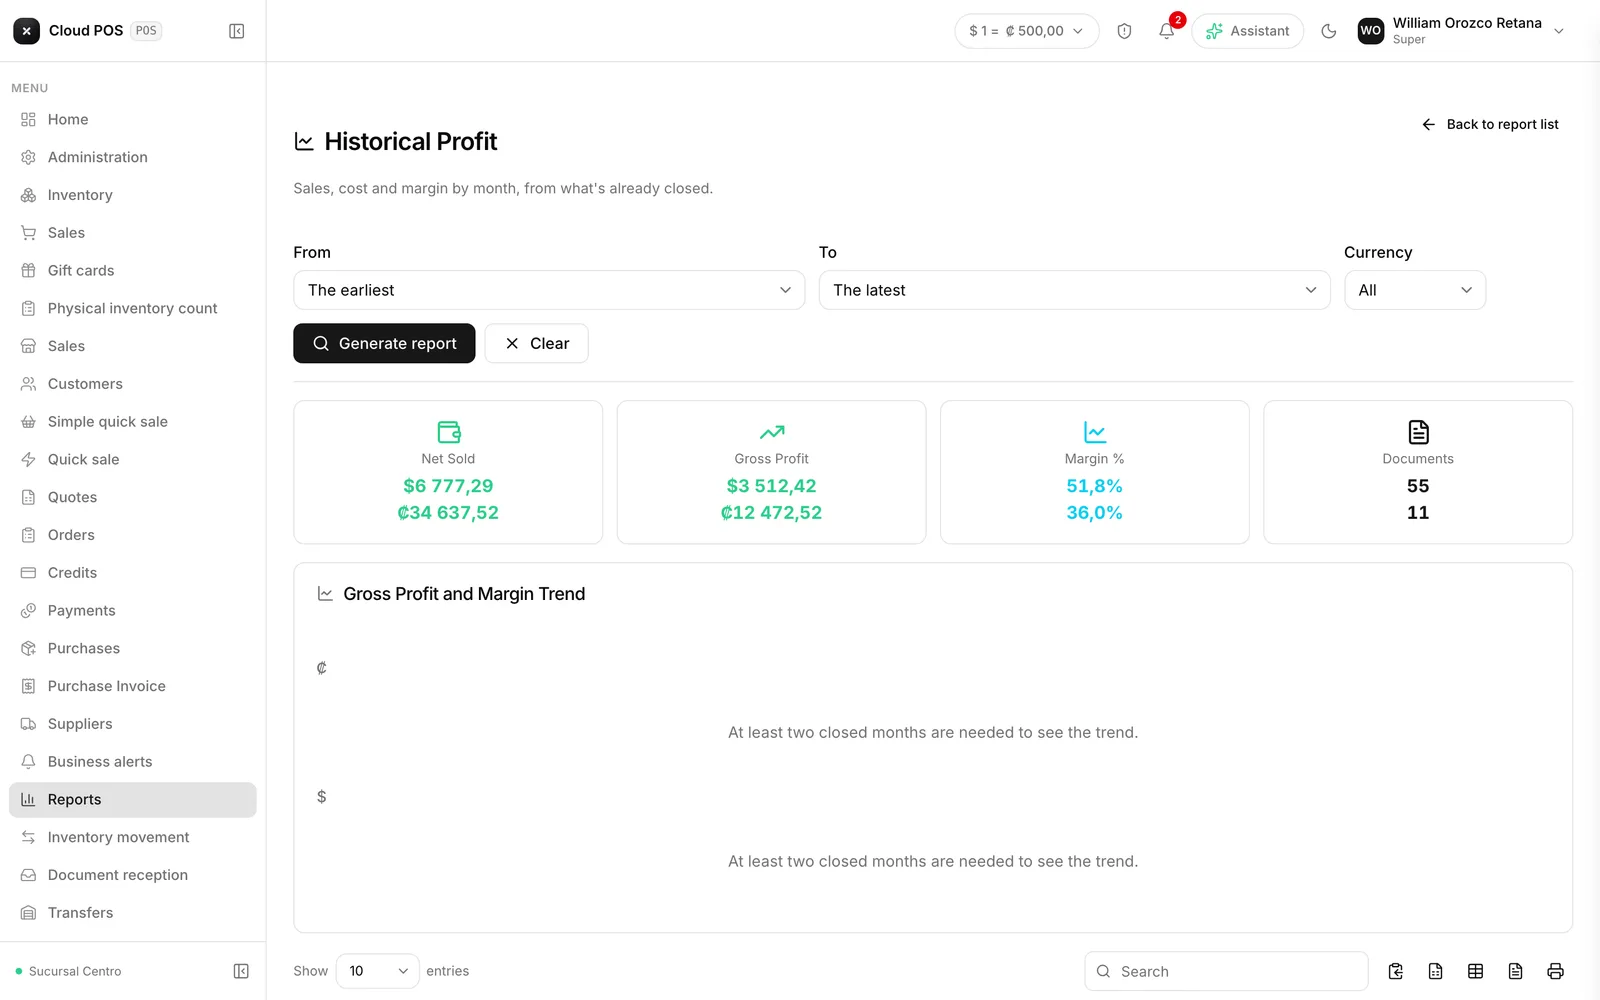Image resolution: width=1600 pixels, height=1000 pixels.
Task: Open the From date dropdown
Action: 549,290
